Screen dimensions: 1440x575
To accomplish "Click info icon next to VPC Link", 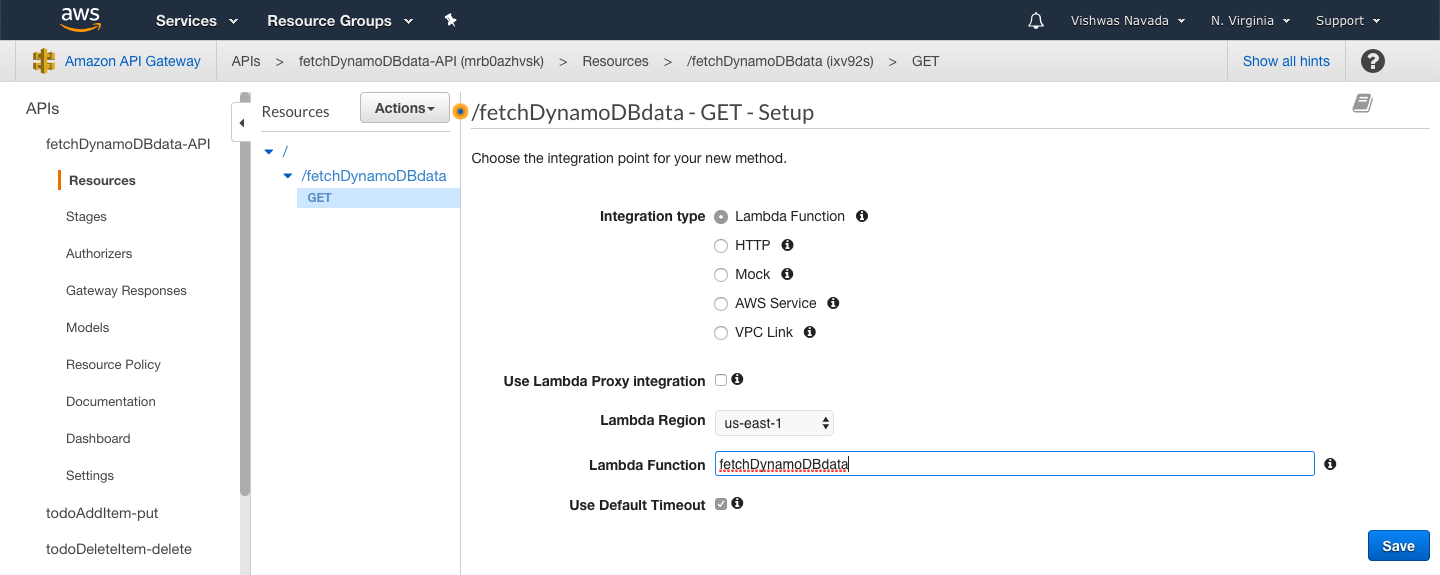I will 810,332.
